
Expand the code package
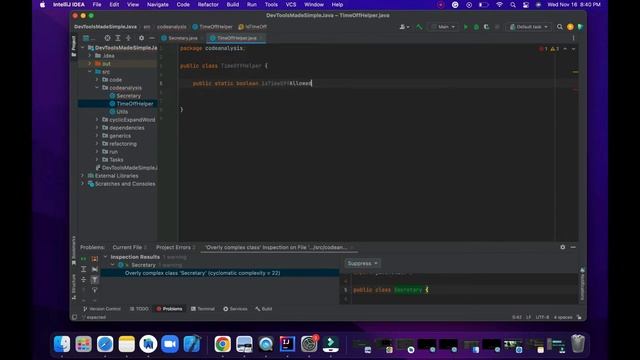click(97, 80)
